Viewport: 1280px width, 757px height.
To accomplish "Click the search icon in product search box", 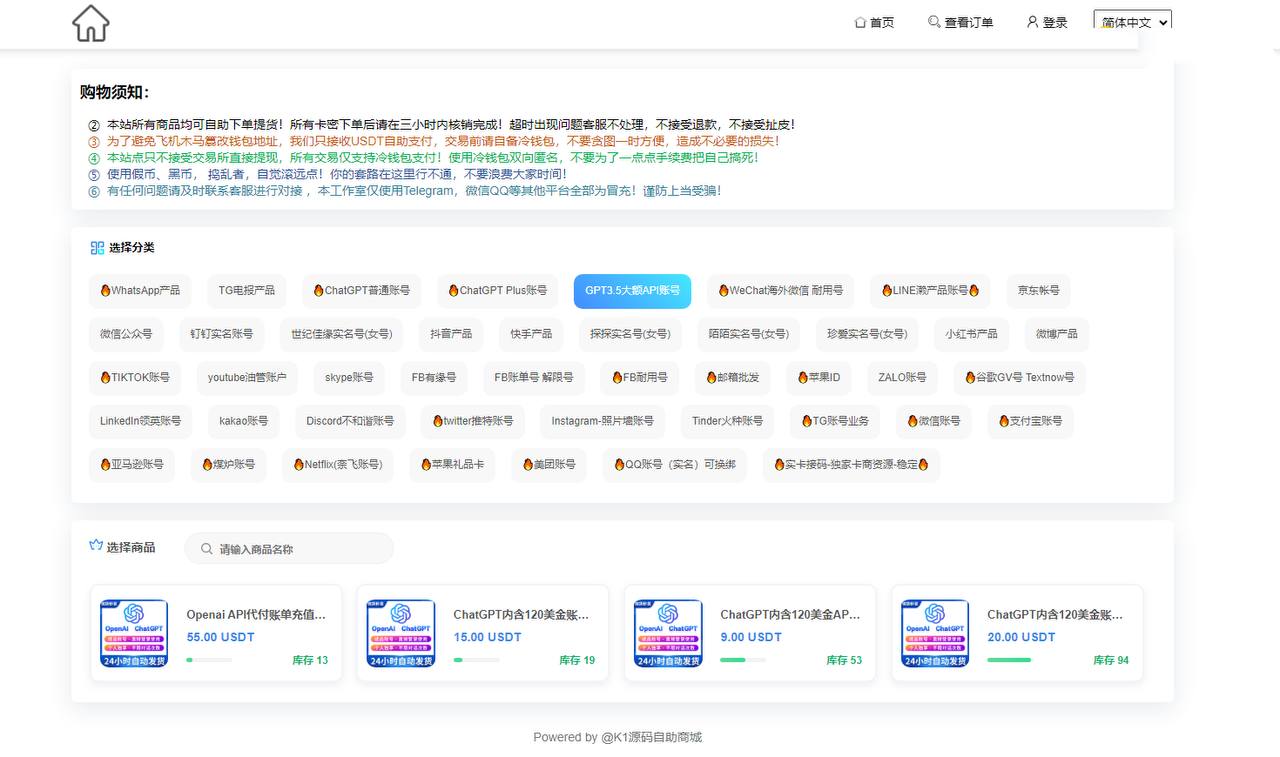I will 207,549.
